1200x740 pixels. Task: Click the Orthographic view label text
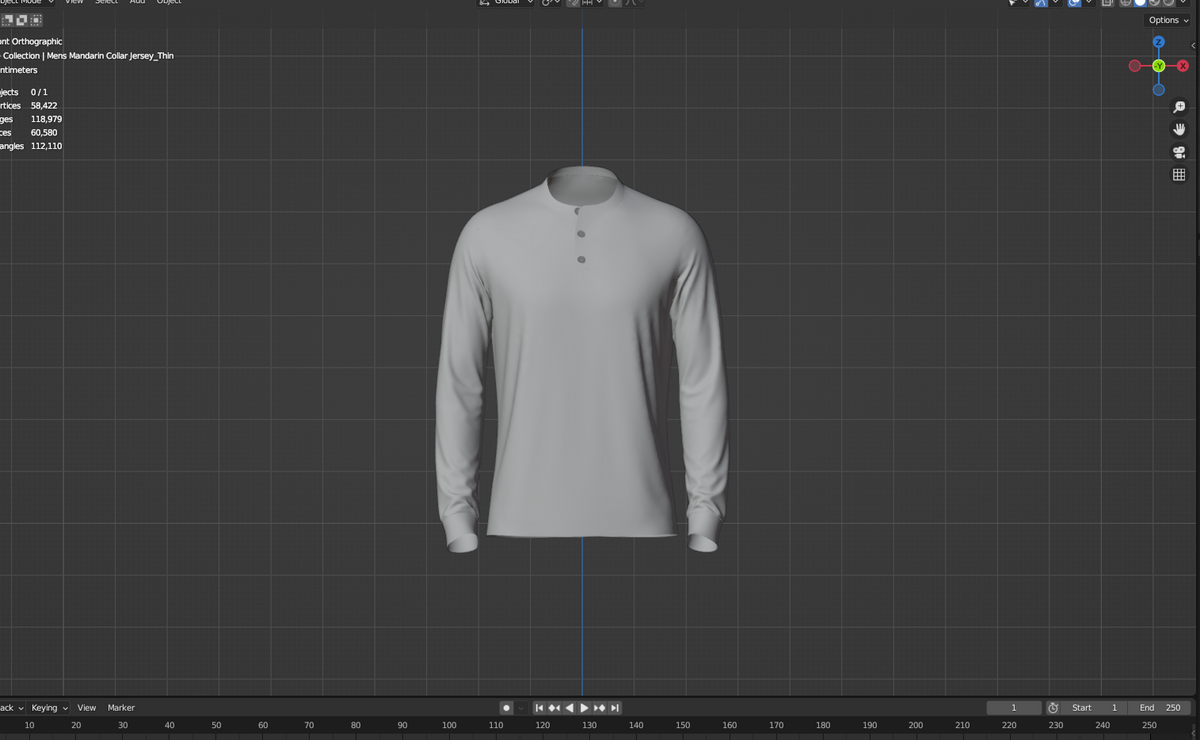pos(36,42)
